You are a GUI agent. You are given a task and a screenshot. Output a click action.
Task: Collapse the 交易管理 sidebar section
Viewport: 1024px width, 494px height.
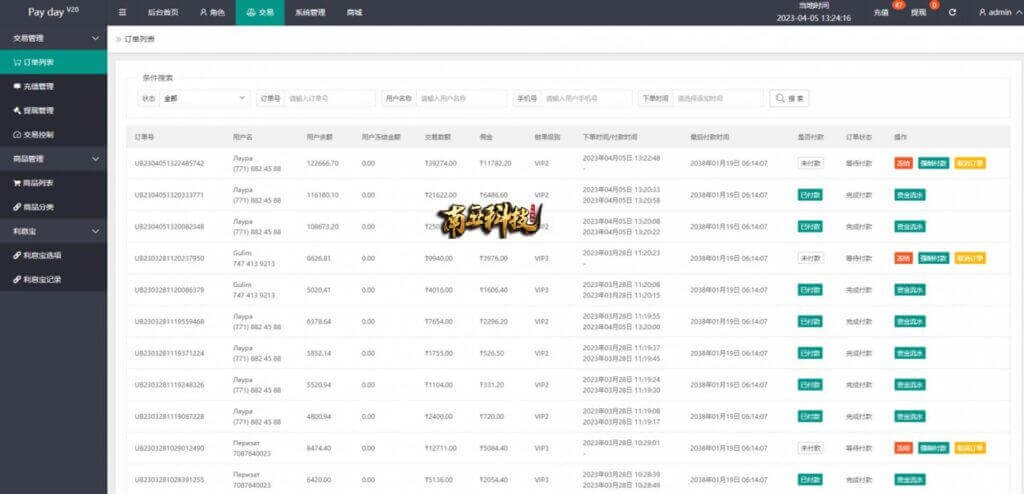[95, 38]
